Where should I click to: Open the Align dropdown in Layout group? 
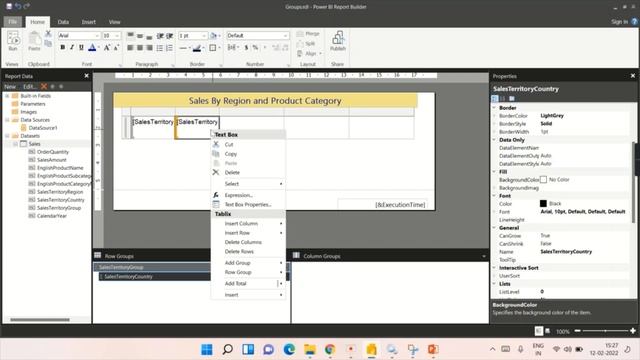[309, 53]
